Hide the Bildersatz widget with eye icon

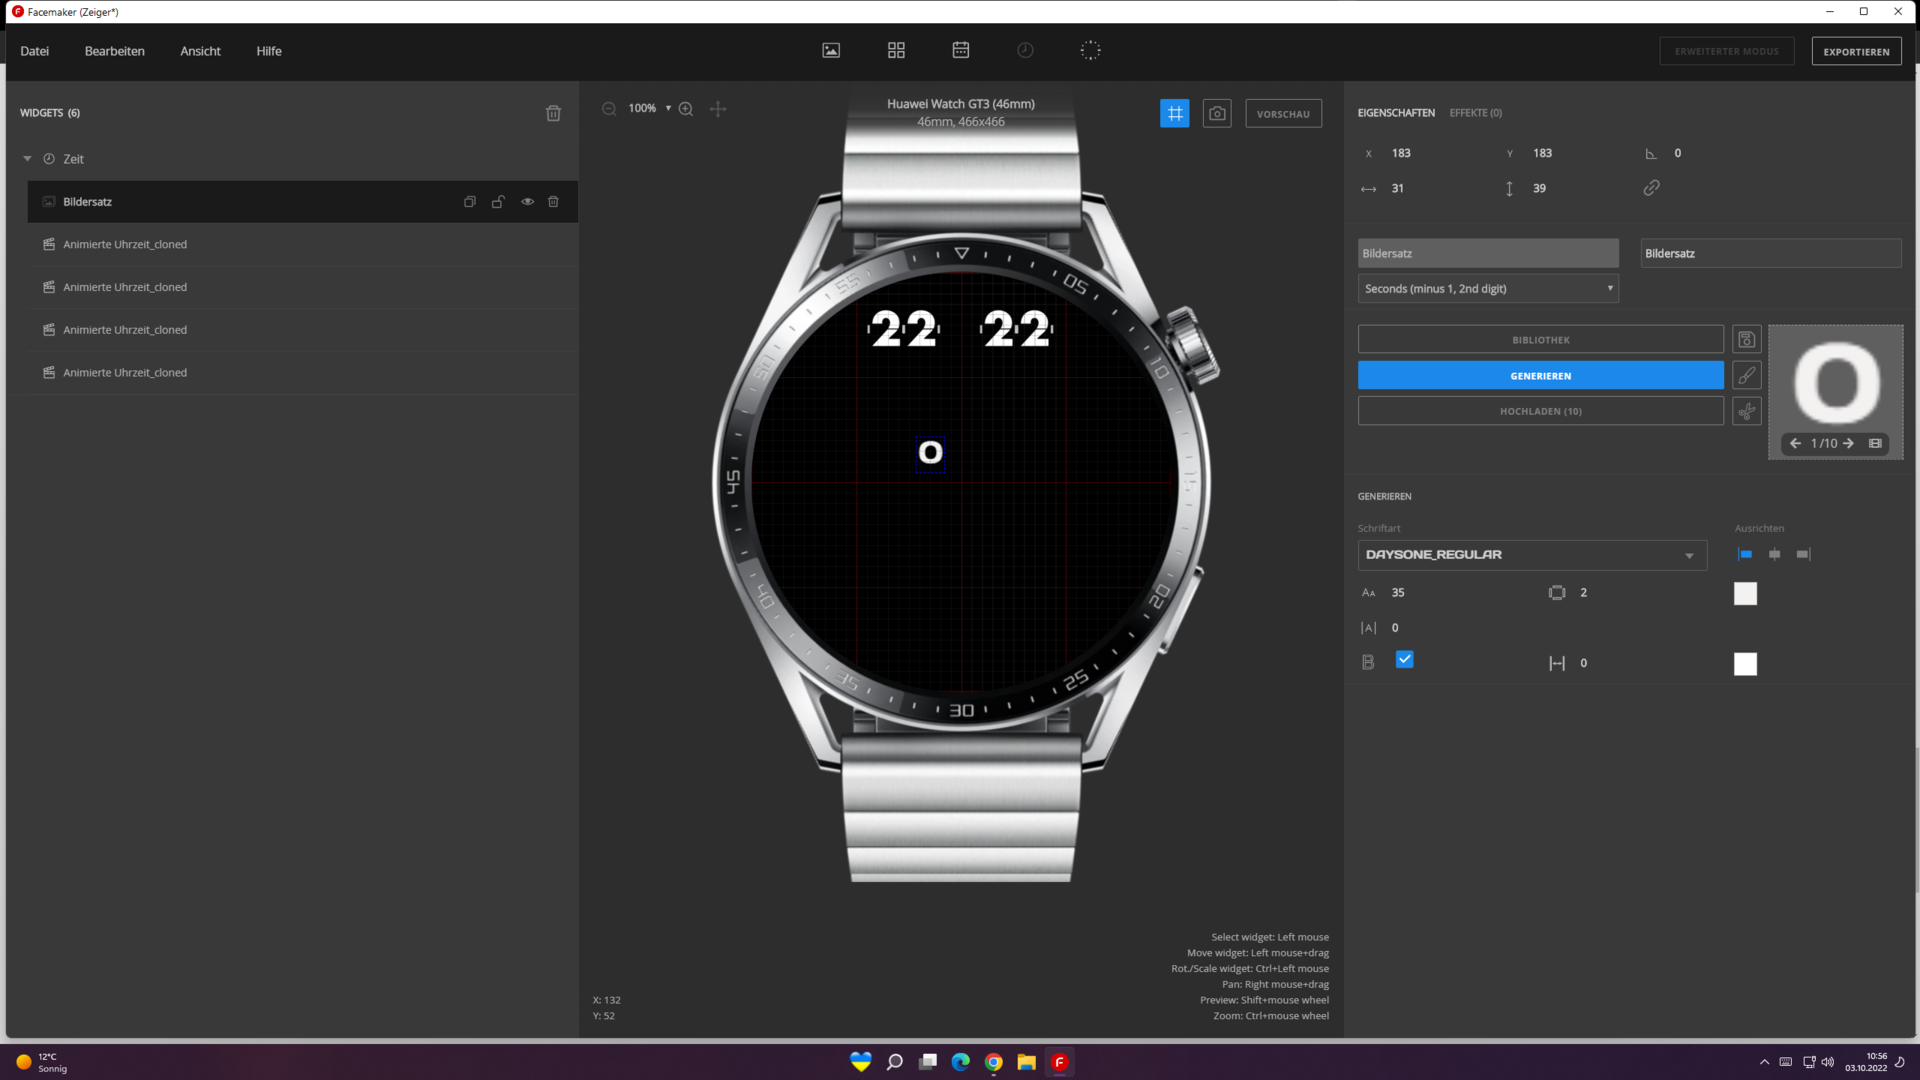[527, 202]
